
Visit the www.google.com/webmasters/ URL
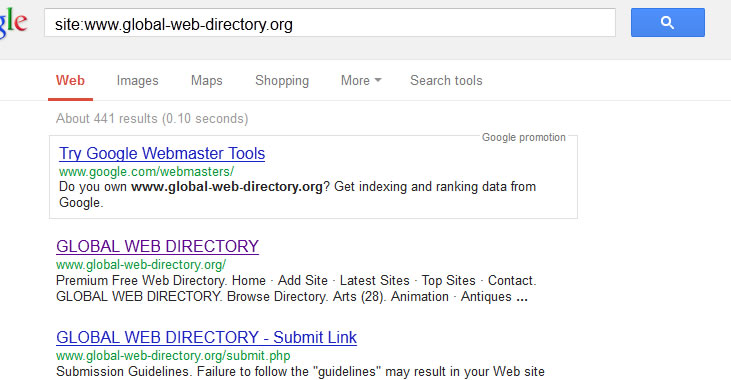tap(146, 172)
